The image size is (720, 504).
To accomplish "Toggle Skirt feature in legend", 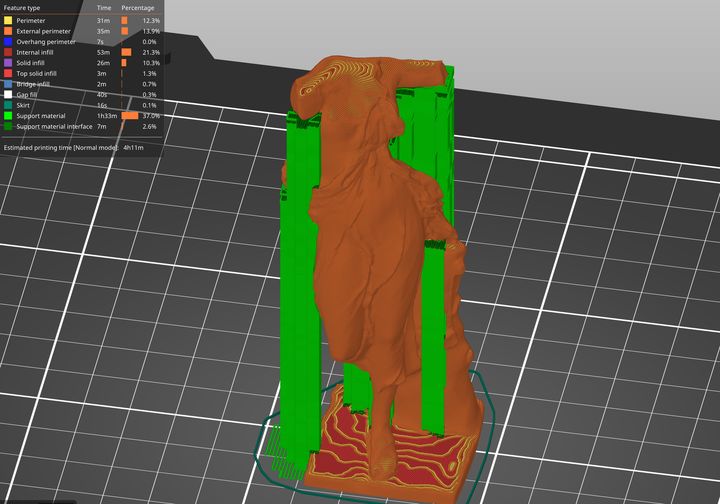I will coord(25,105).
